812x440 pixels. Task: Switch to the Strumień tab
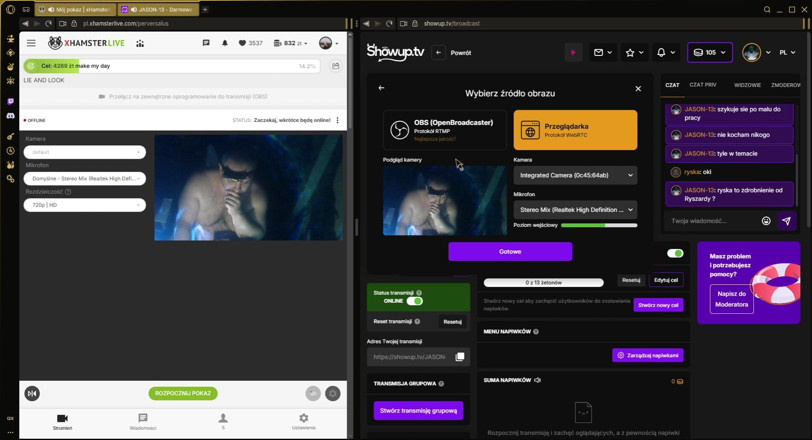(x=62, y=422)
